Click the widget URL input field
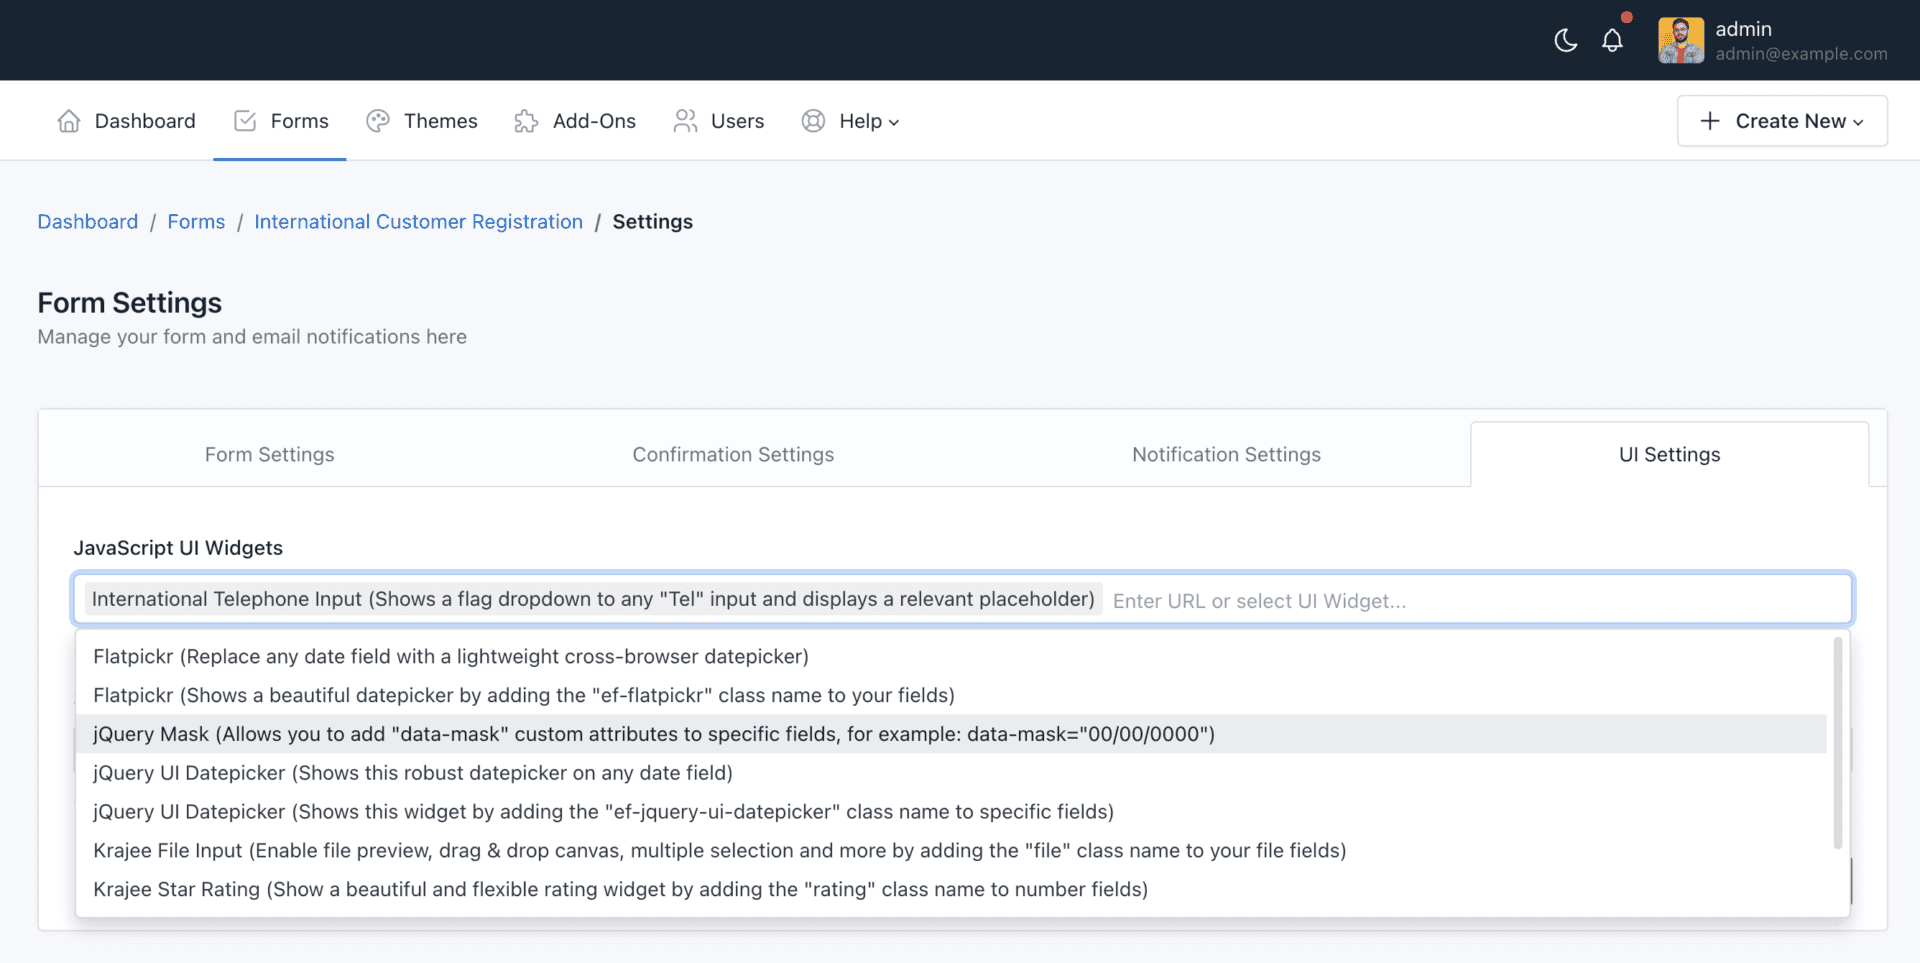This screenshot has width=1920, height=963. [1470, 601]
